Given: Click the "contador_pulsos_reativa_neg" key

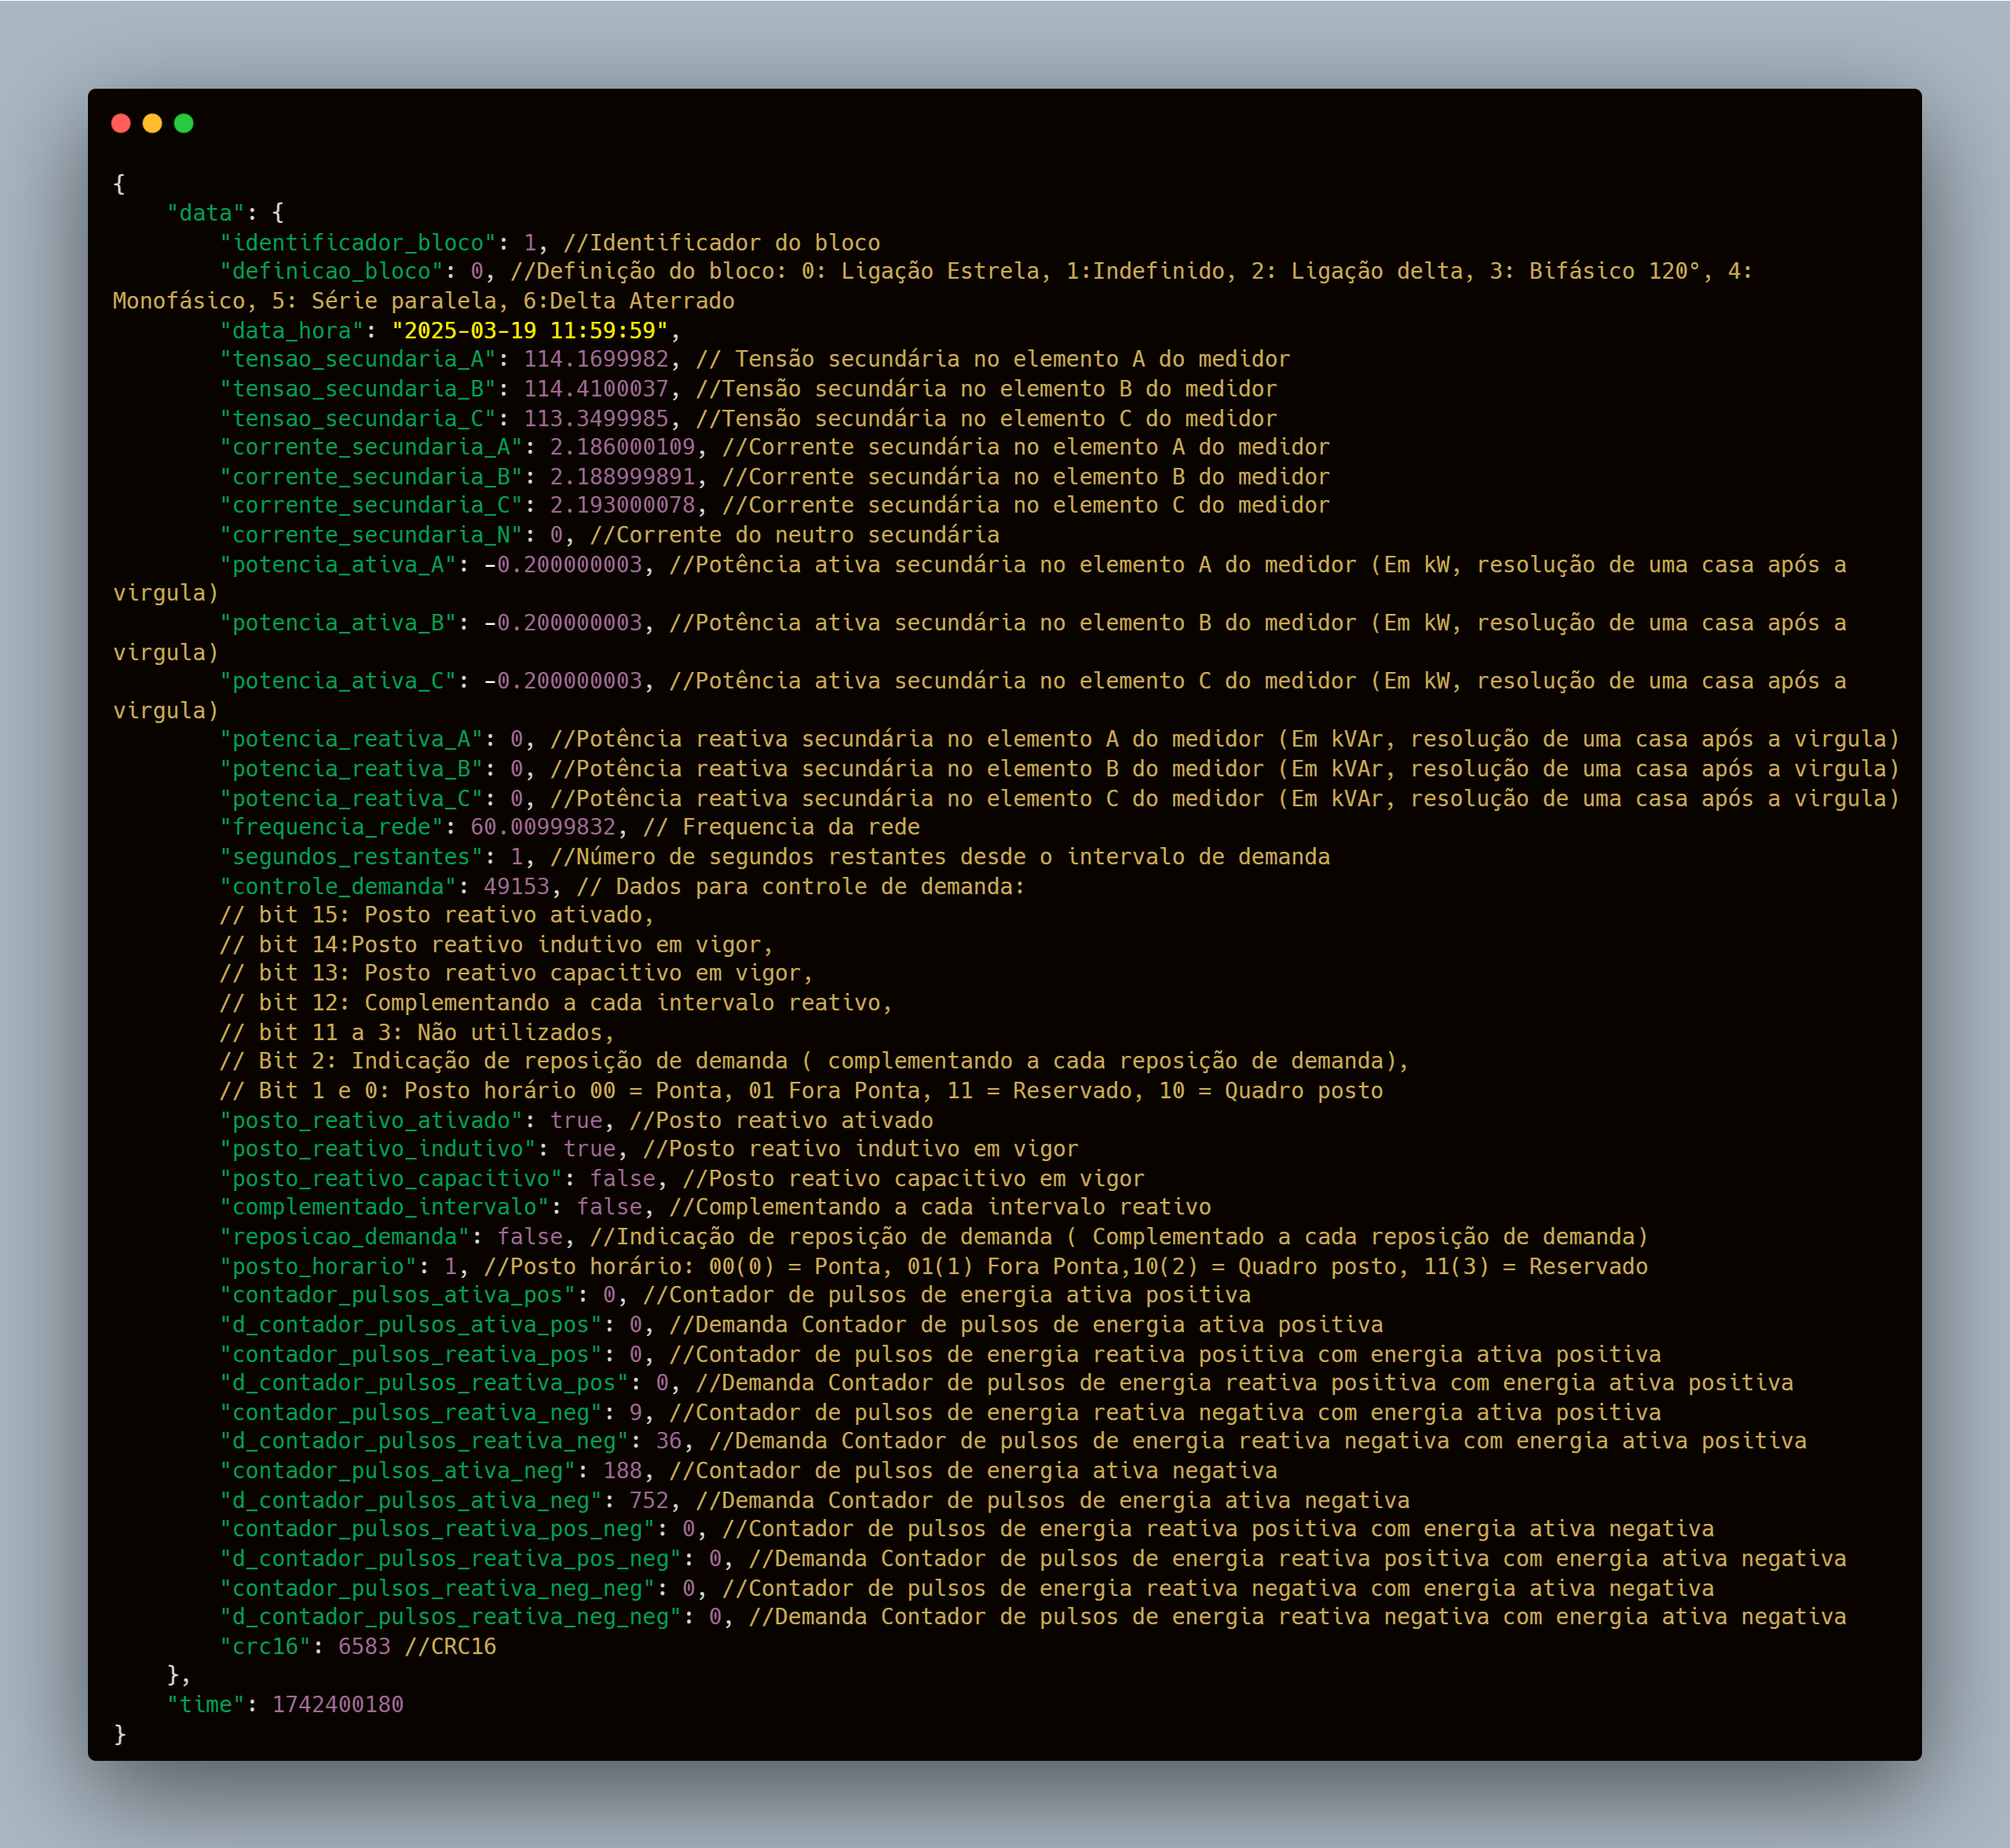Looking at the screenshot, I should (x=411, y=1413).
